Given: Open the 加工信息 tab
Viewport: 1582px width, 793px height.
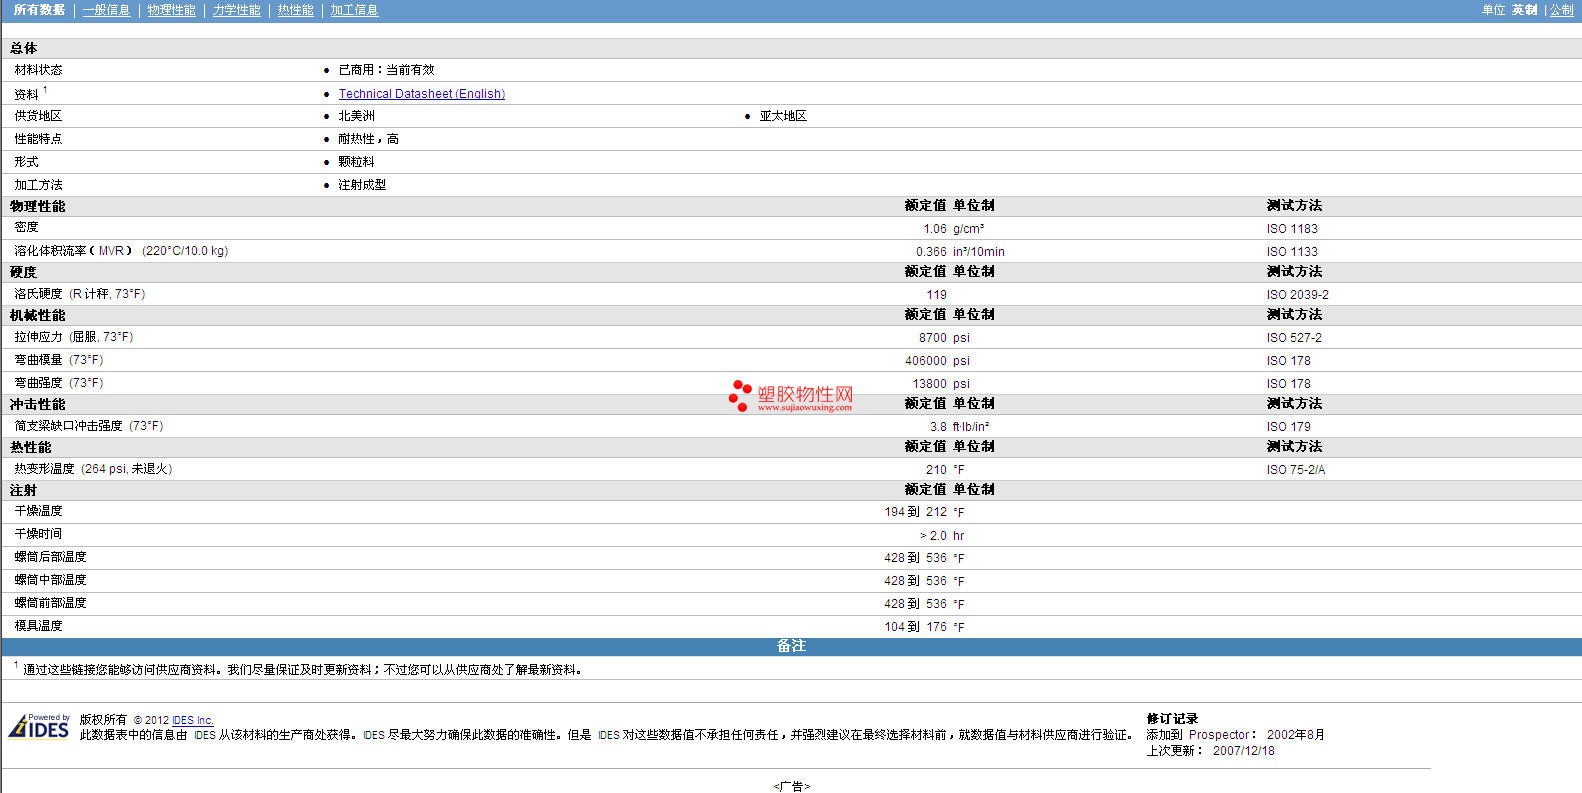Looking at the screenshot, I should click(x=354, y=10).
